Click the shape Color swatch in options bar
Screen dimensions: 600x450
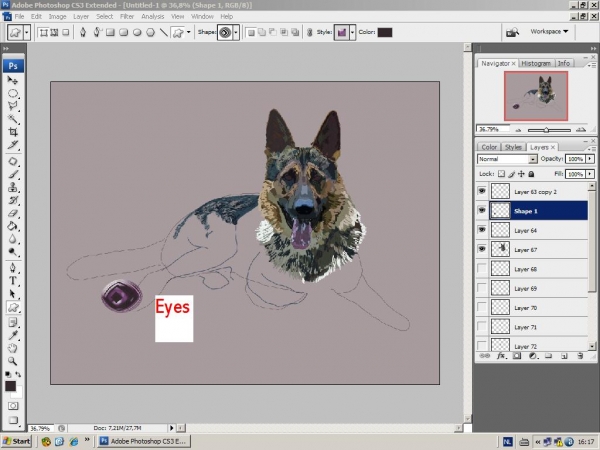pyautogui.click(x=385, y=33)
